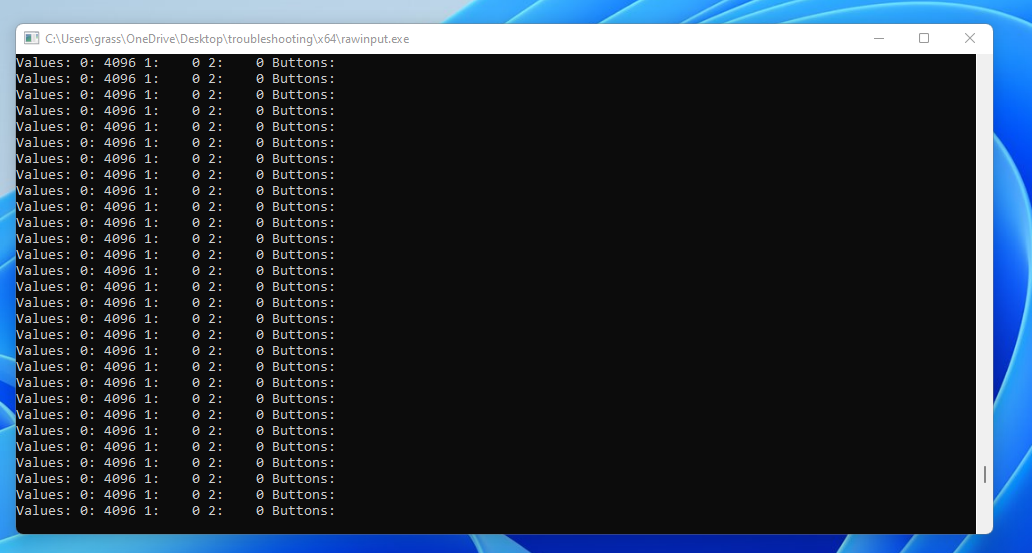Minimize the rawinput.exe console window

(879, 38)
